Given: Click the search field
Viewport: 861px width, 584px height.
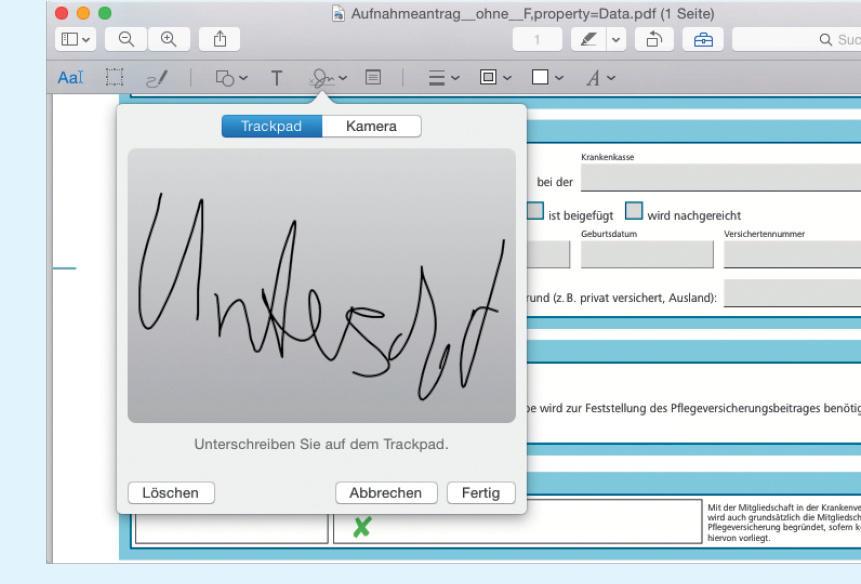Looking at the screenshot, I should [796, 40].
